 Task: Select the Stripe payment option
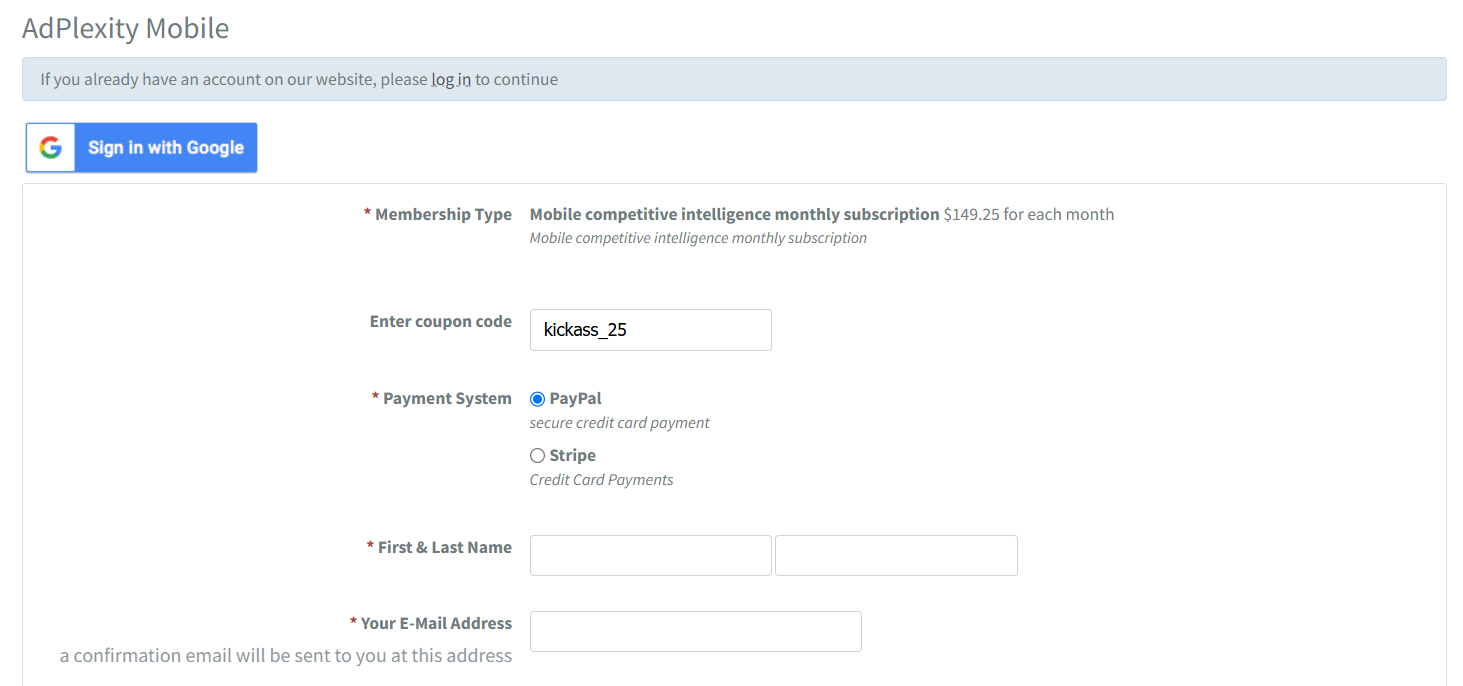(x=537, y=456)
